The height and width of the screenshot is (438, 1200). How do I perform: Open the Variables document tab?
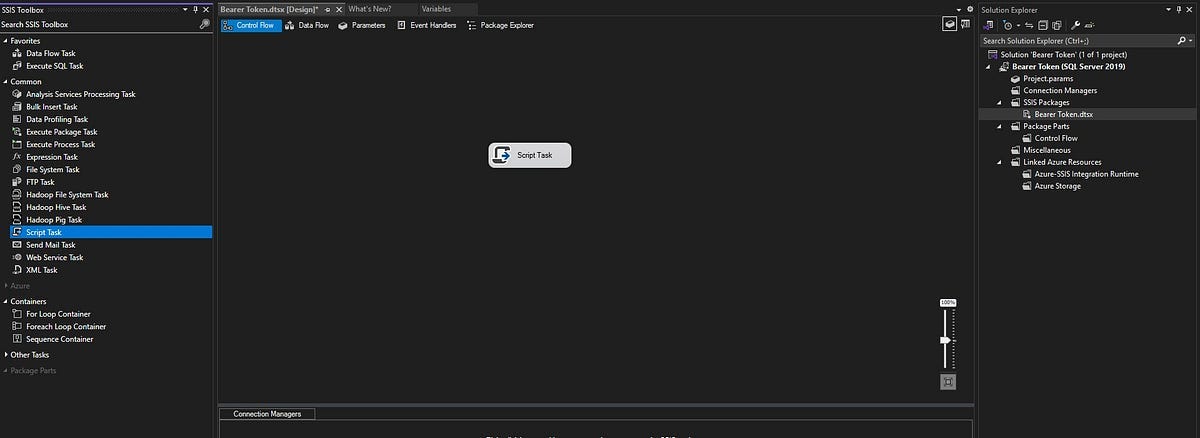pos(436,9)
